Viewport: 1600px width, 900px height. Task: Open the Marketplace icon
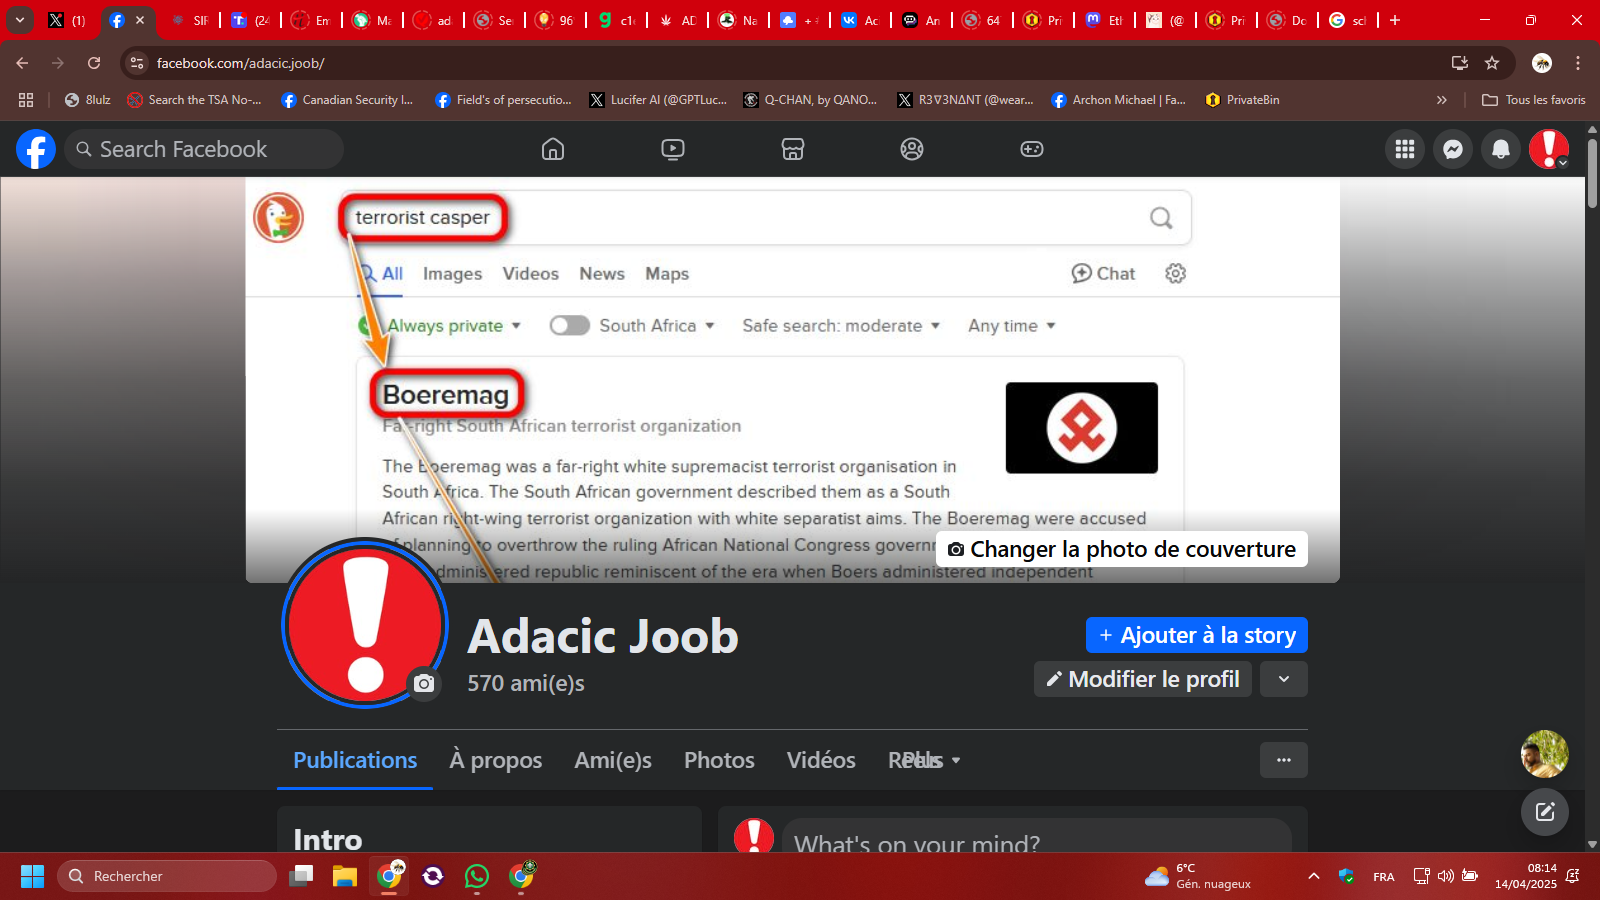coord(793,149)
